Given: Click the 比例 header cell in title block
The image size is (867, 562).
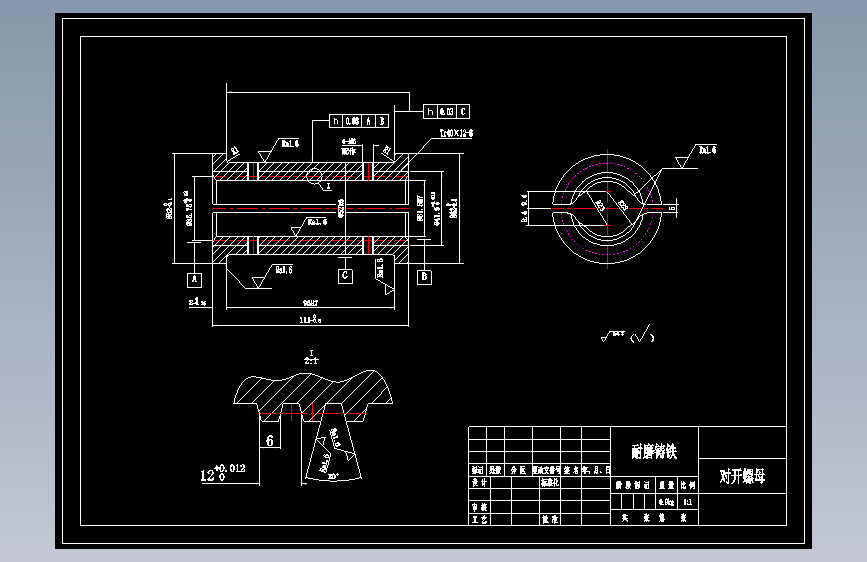Looking at the screenshot, I should (x=687, y=485).
